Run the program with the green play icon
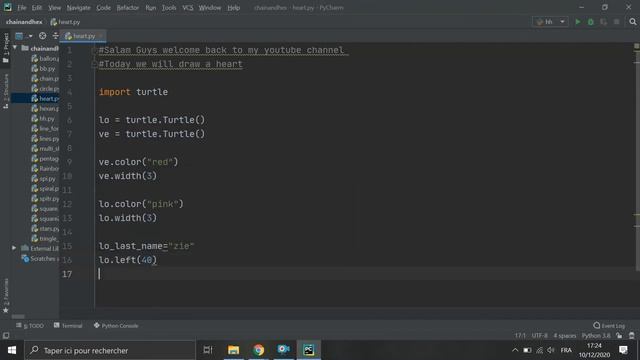 click(578, 22)
